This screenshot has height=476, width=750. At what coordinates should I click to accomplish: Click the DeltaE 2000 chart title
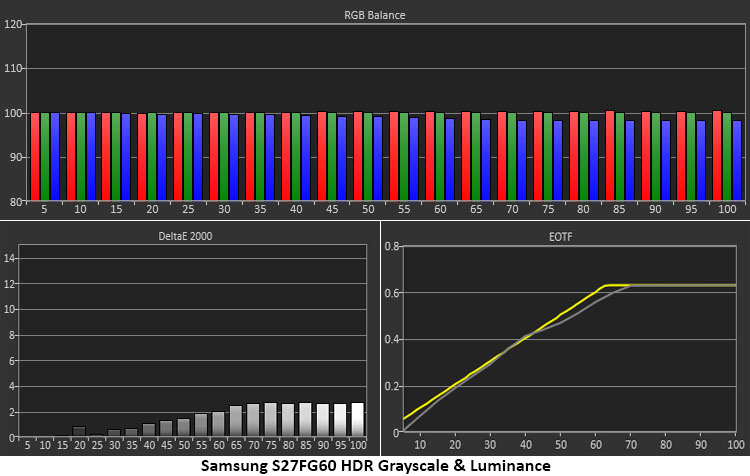(185, 236)
